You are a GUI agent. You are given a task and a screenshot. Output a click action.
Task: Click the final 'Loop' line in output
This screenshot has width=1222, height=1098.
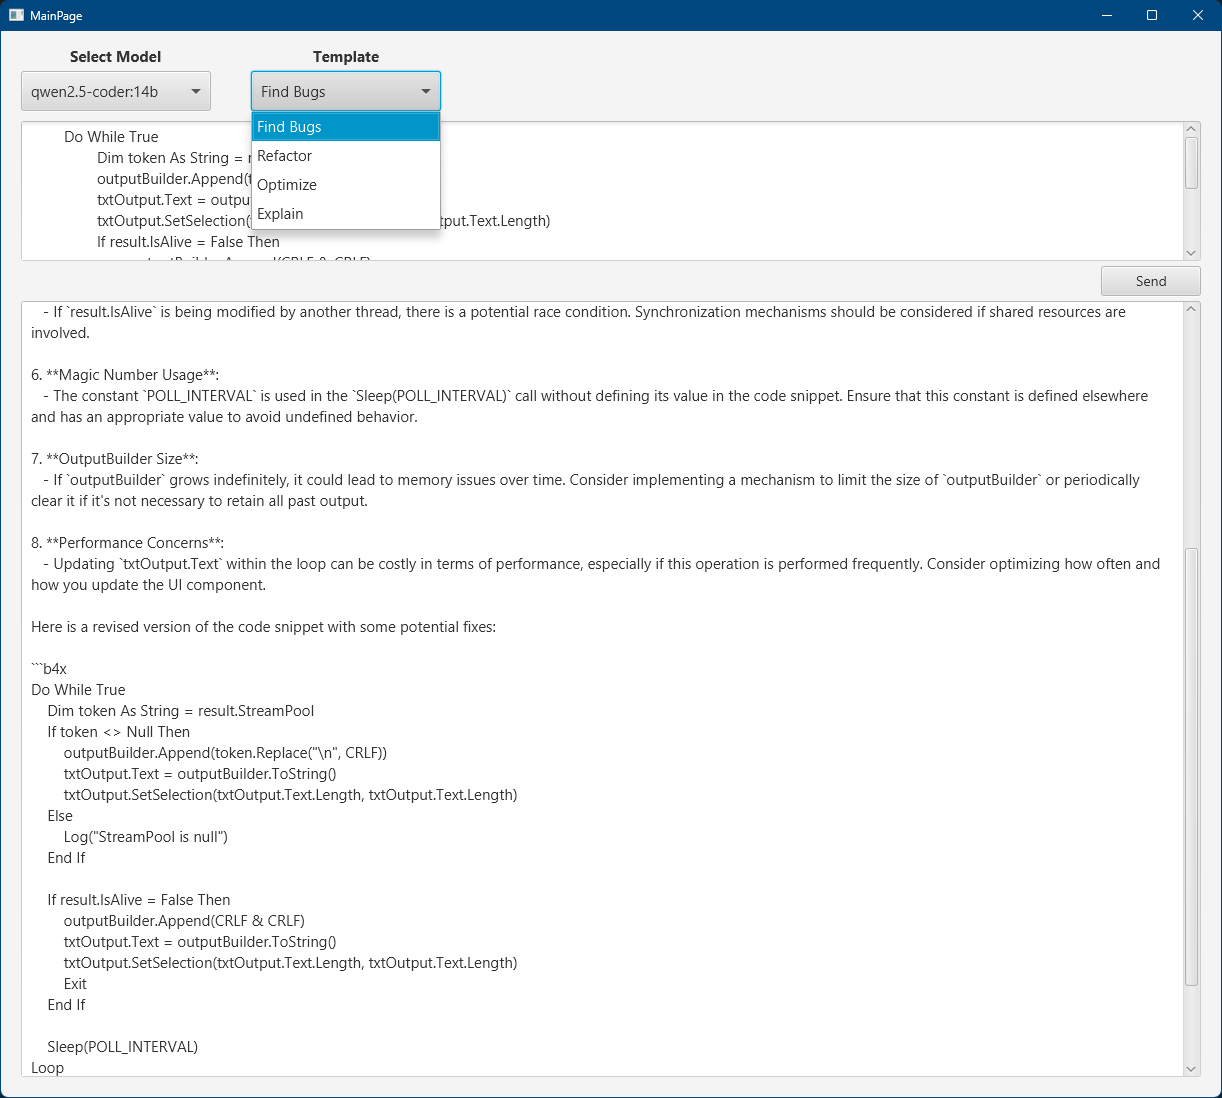(47, 1068)
